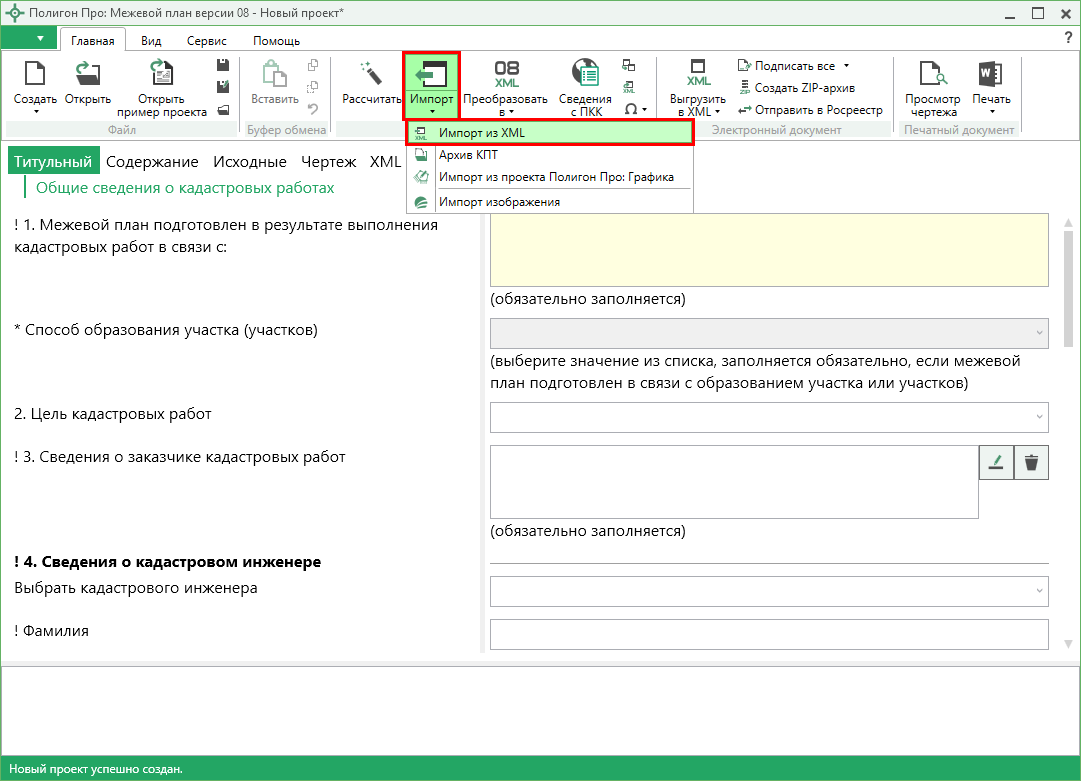Click the Печать Word document icon

[x=991, y=74]
